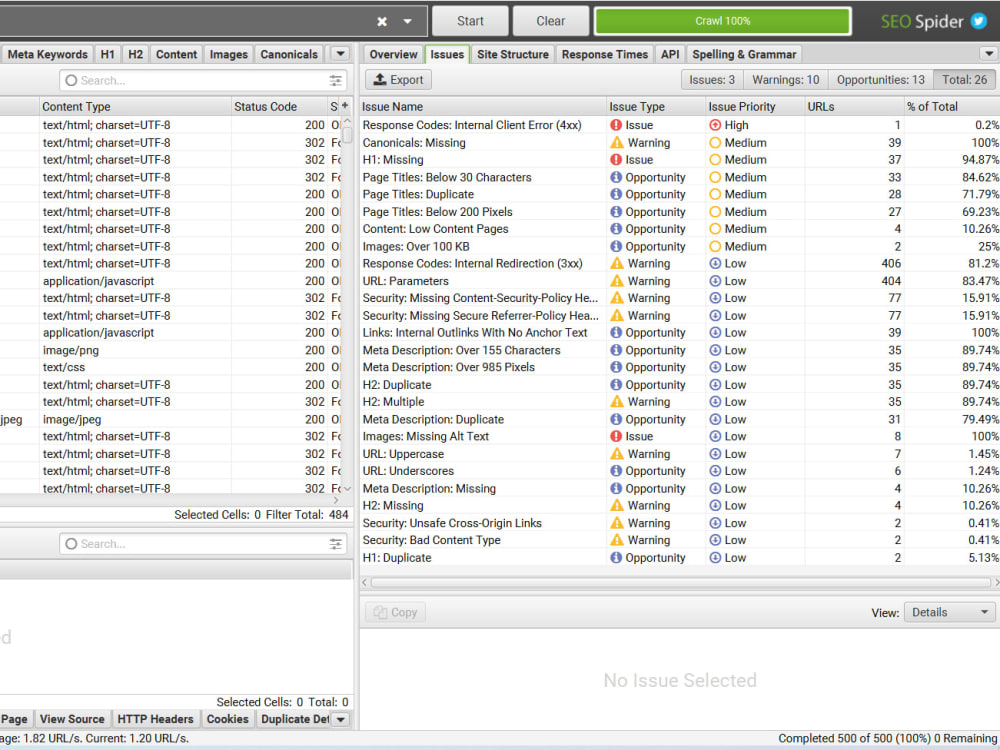The height and width of the screenshot is (750, 1000).
Task: Filter by Opportunities: 13
Action: click(x=881, y=80)
